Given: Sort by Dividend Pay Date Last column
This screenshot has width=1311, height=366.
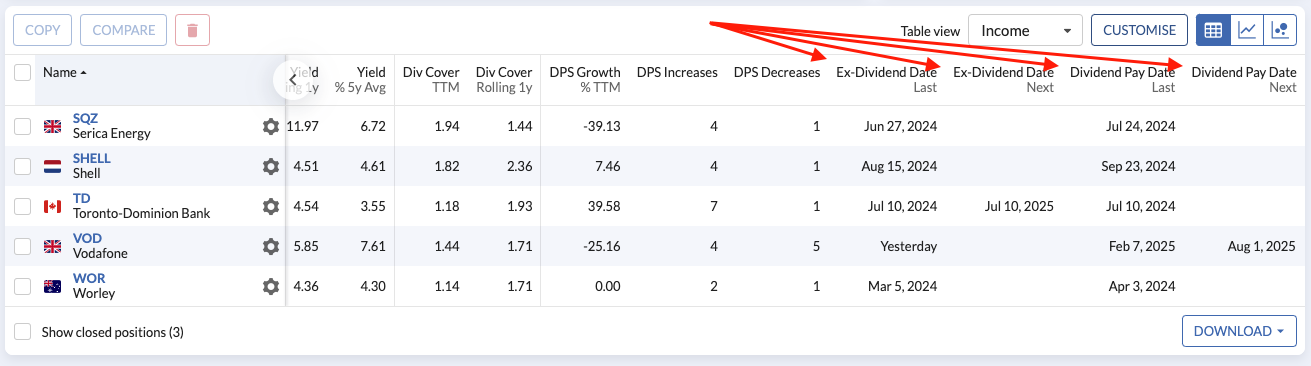Looking at the screenshot, I should [x=1122, y=79].
